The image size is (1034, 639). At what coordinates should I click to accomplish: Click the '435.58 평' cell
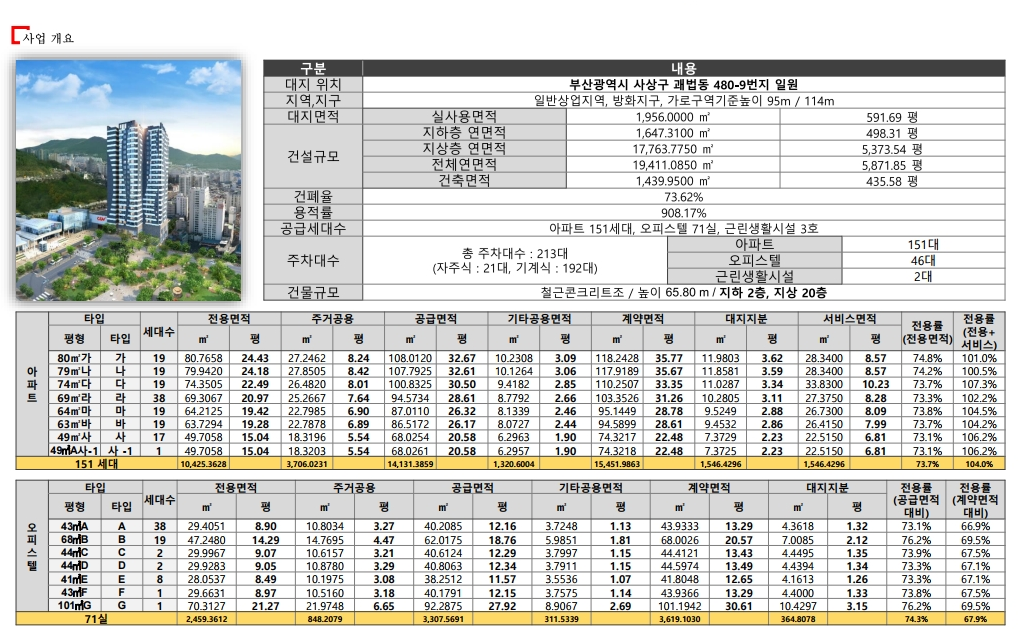[x=892, y=181]
